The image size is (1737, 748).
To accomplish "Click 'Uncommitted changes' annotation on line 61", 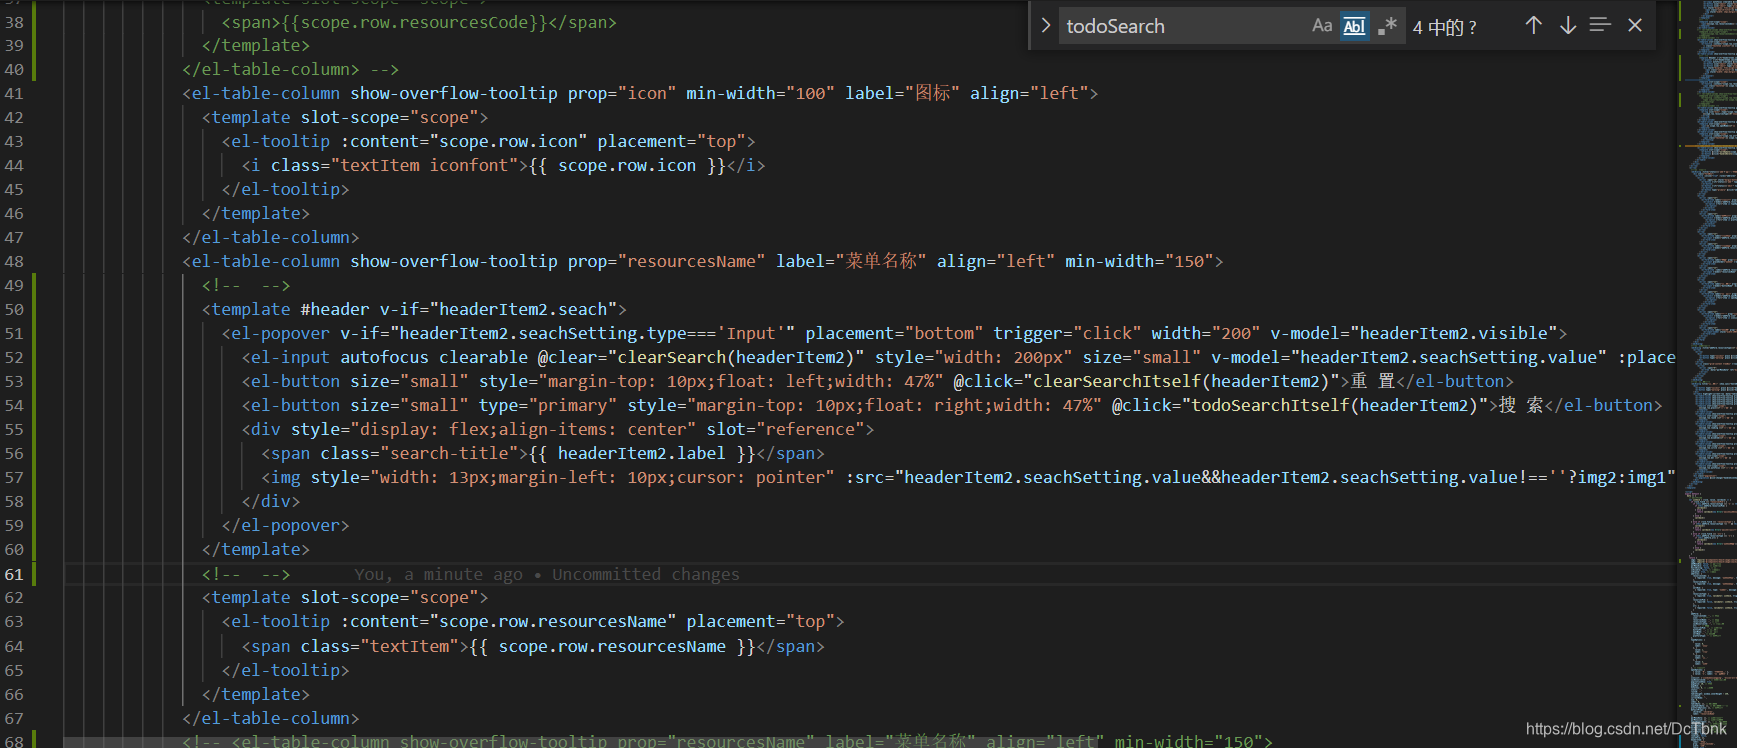I will point(646,574).
